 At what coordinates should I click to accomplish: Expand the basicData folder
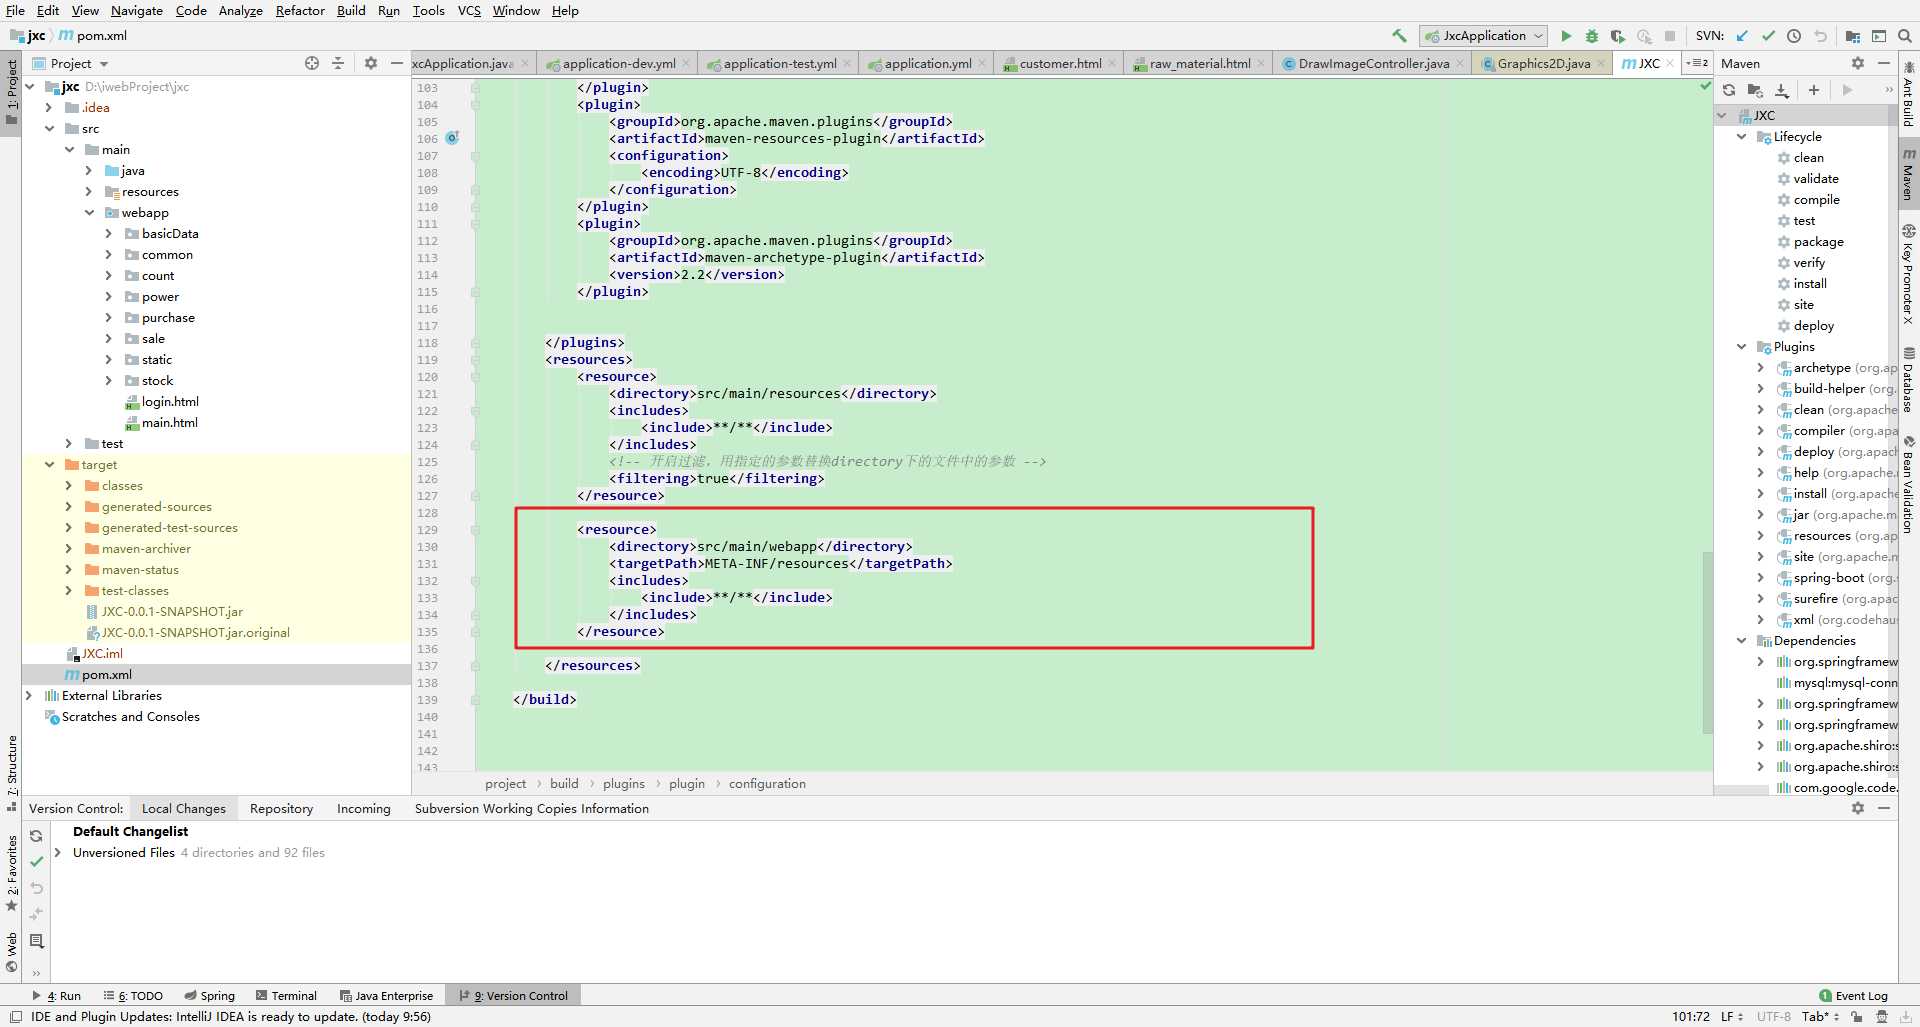pyautogui.click(x=109, y=233)
